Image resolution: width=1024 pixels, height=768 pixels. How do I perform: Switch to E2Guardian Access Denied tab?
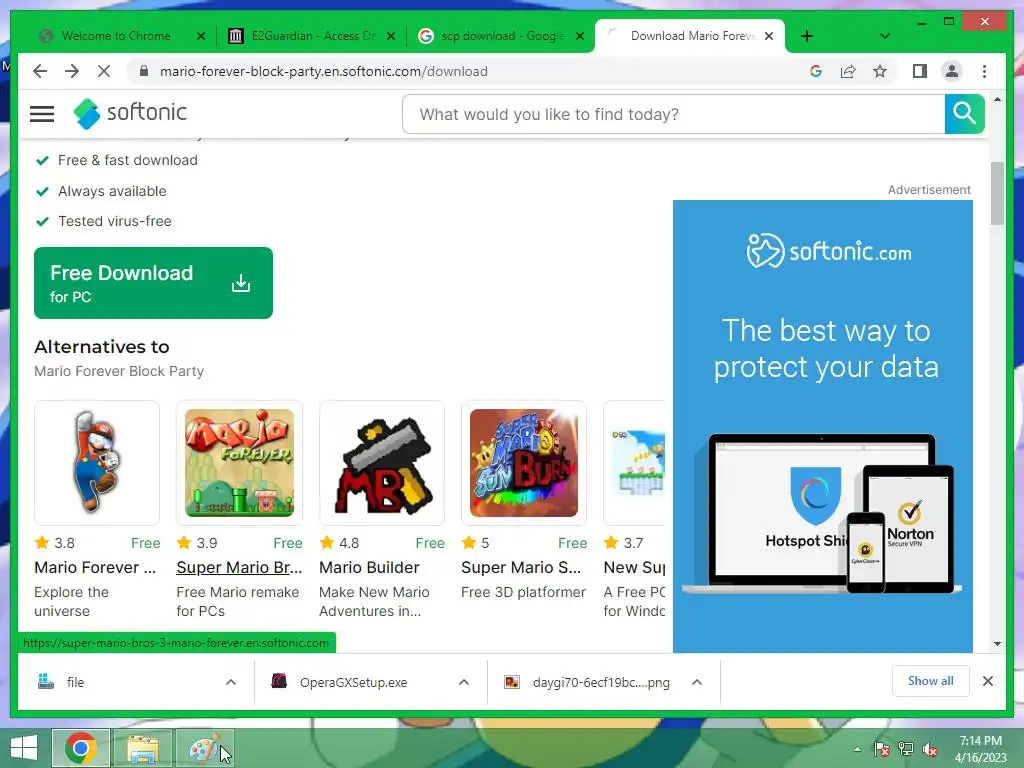tap(313, 36)
